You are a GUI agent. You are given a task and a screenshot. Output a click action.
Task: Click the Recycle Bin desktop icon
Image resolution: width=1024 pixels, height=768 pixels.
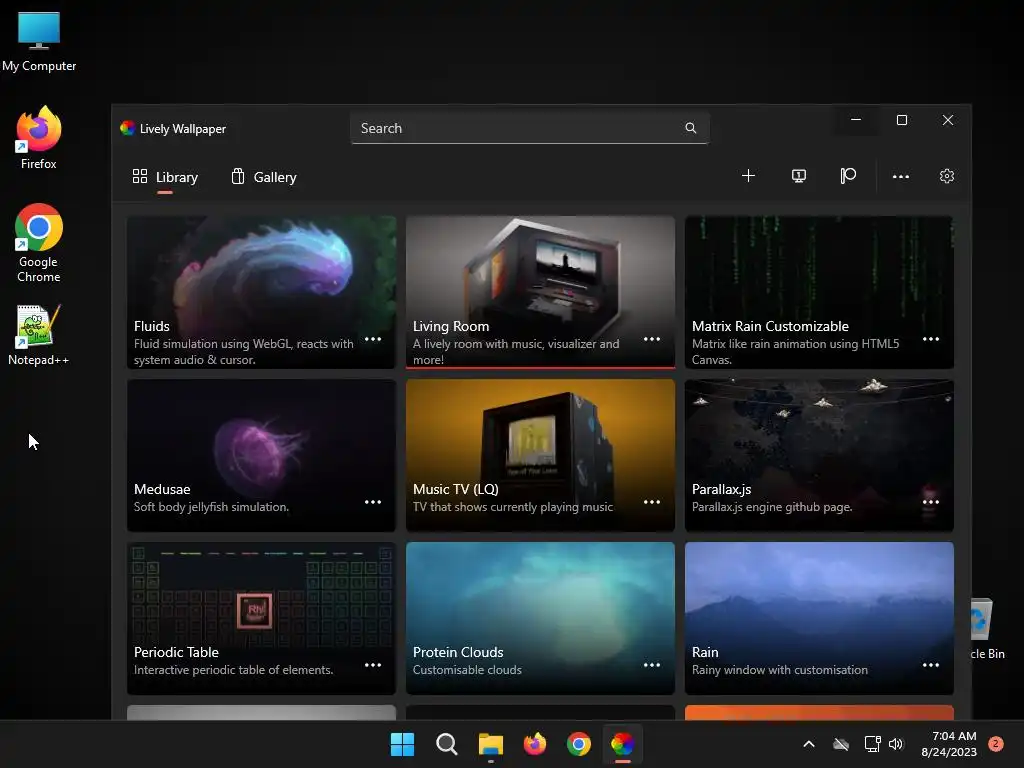[x=987, y=629]
